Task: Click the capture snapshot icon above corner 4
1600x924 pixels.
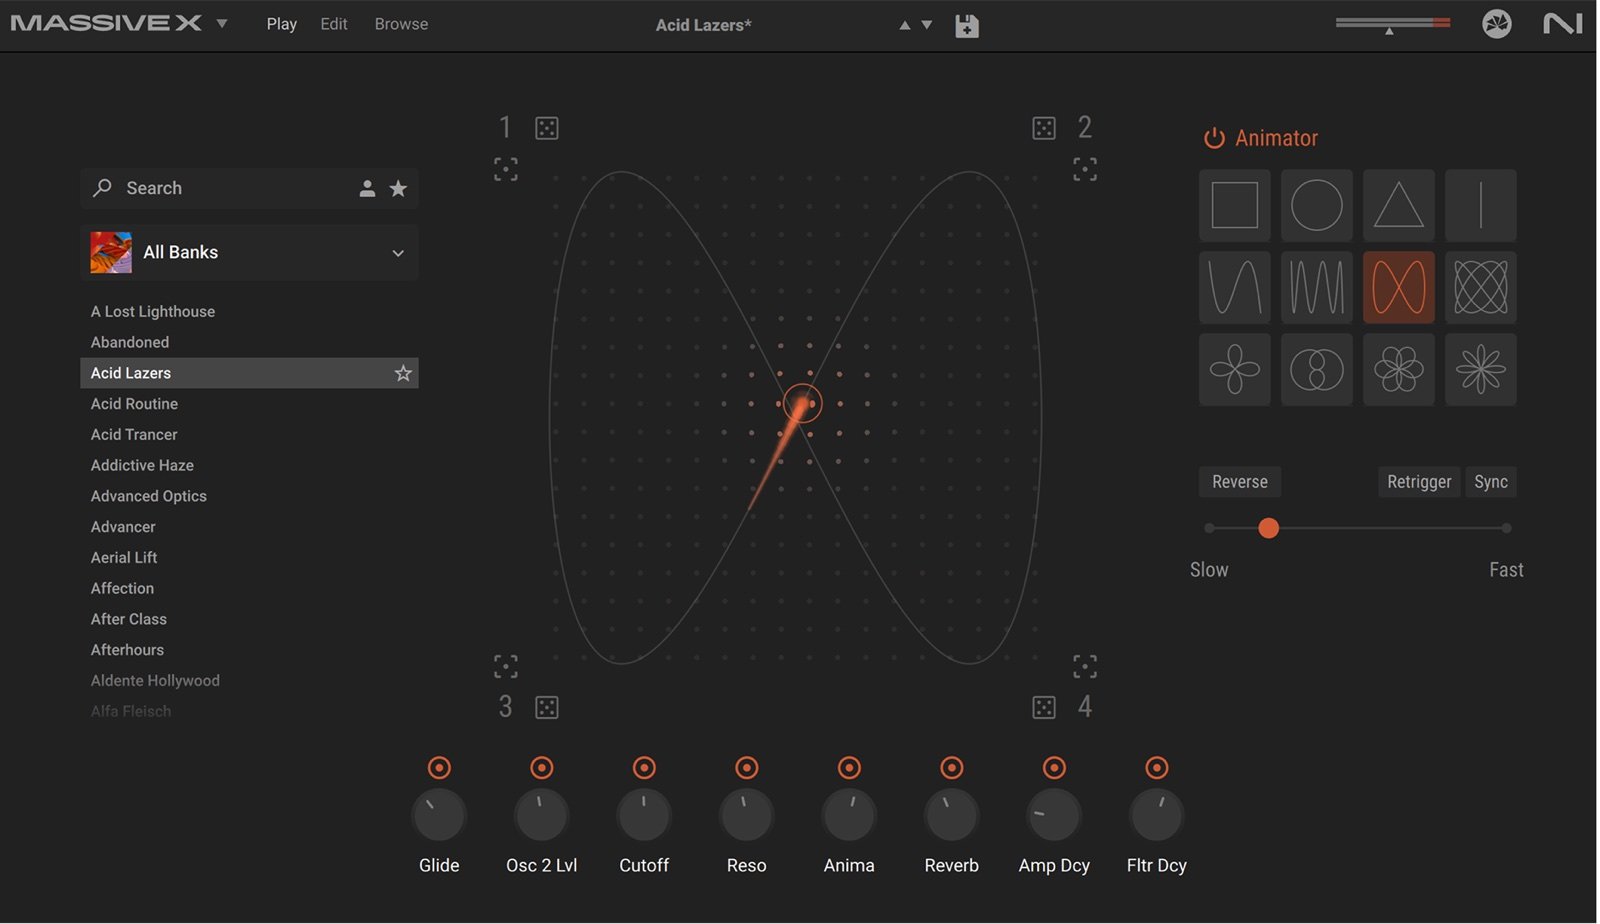Action: click(x=1085, y=666)
